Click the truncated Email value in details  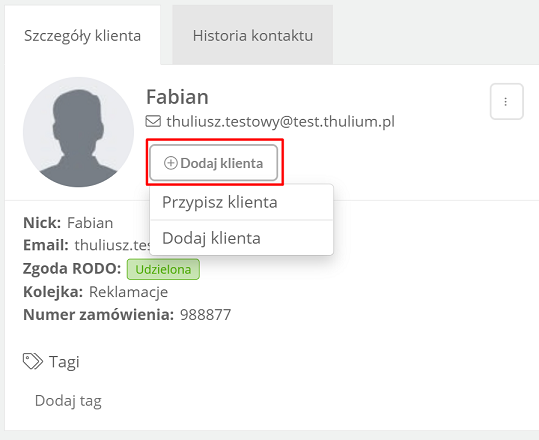coord(112,245)
